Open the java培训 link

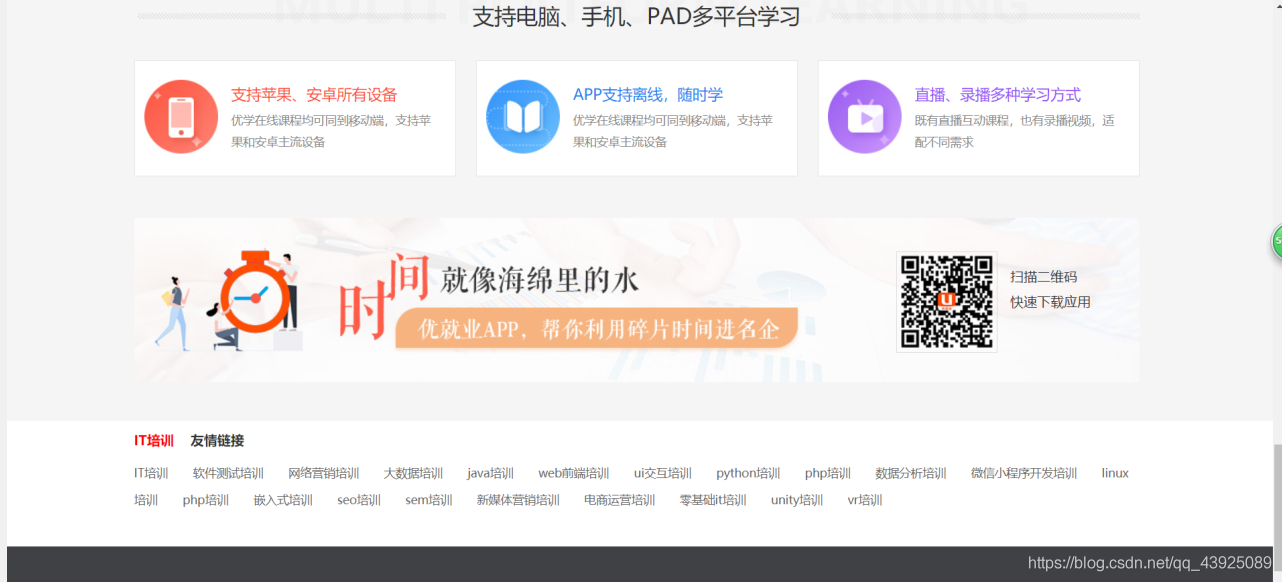pyautogui.click(x=490, y=474)
